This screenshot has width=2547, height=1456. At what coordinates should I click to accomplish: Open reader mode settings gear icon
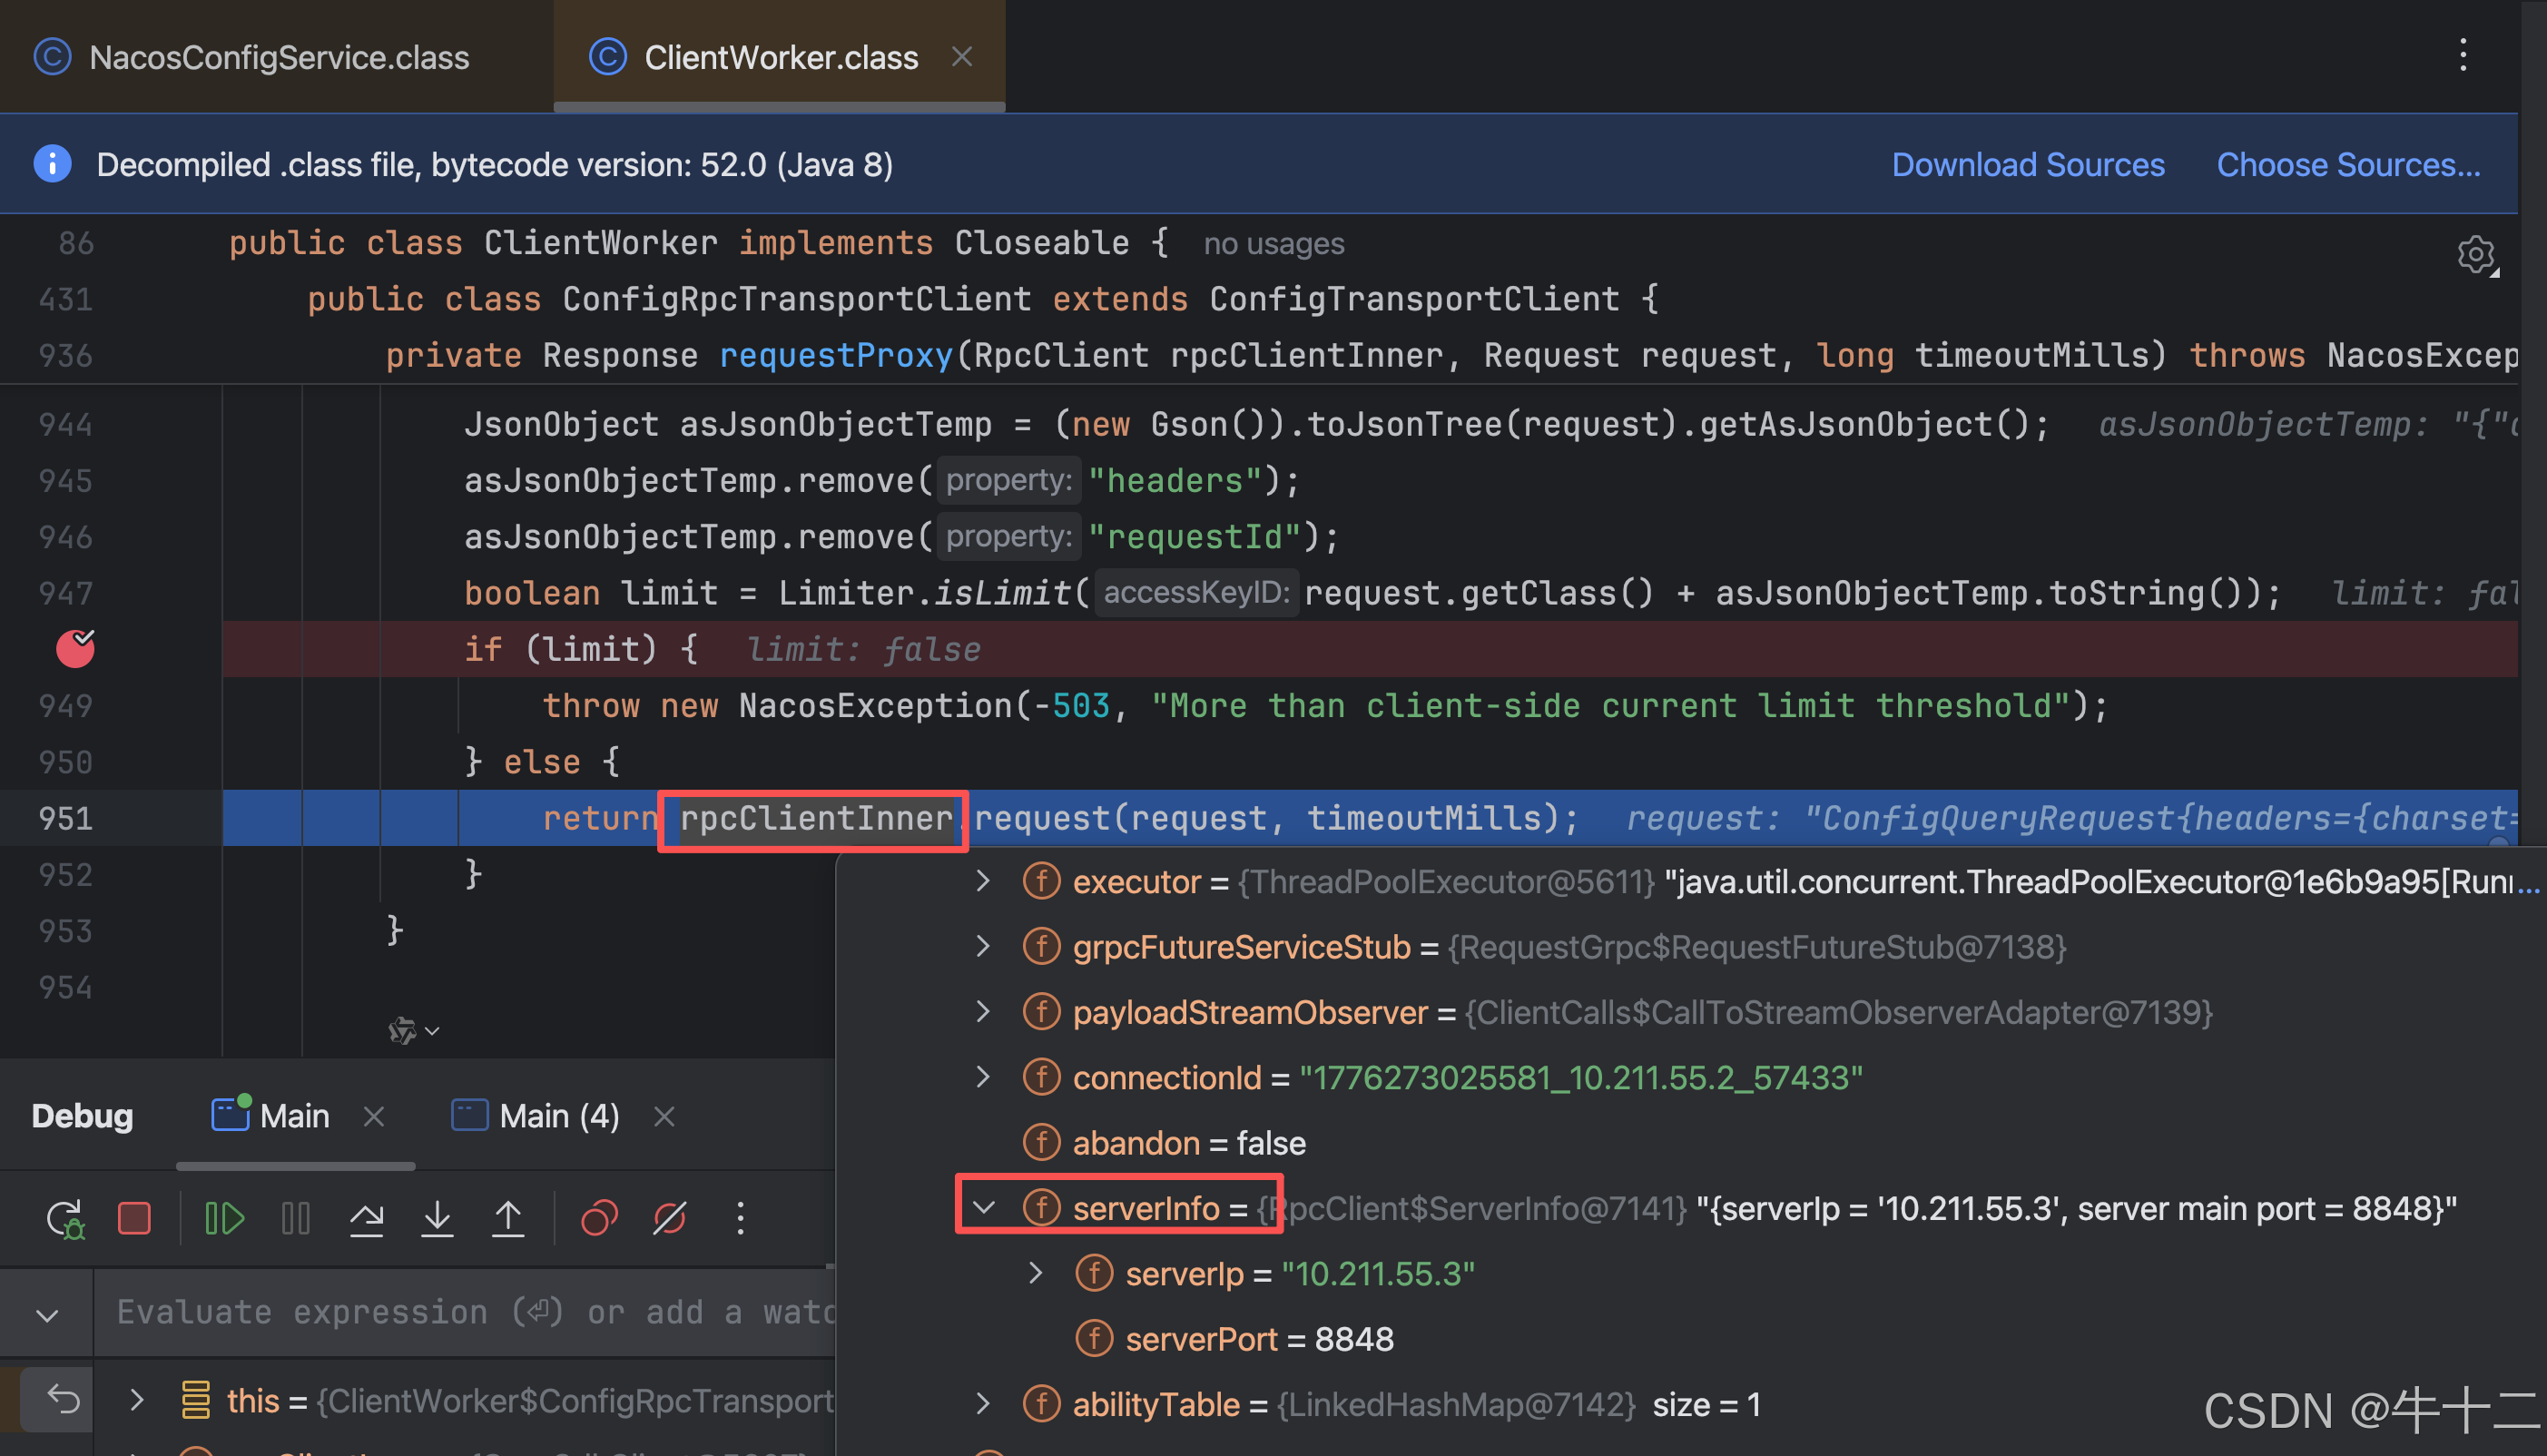click(x=2476, y=255)
